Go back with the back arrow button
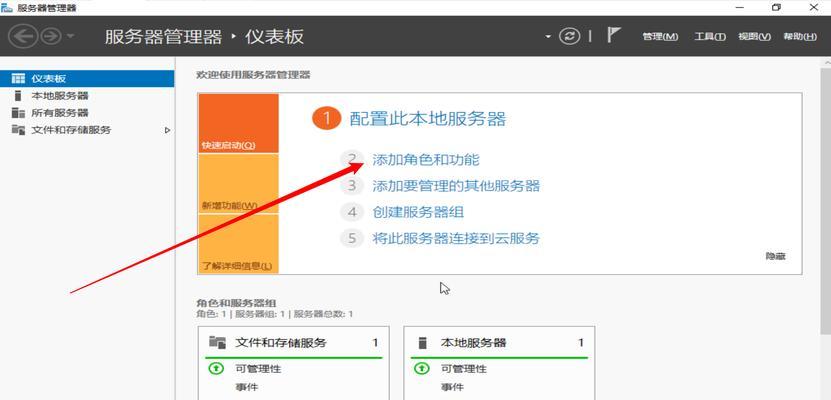Screen dimensions: 831x400 click(23, 37)
